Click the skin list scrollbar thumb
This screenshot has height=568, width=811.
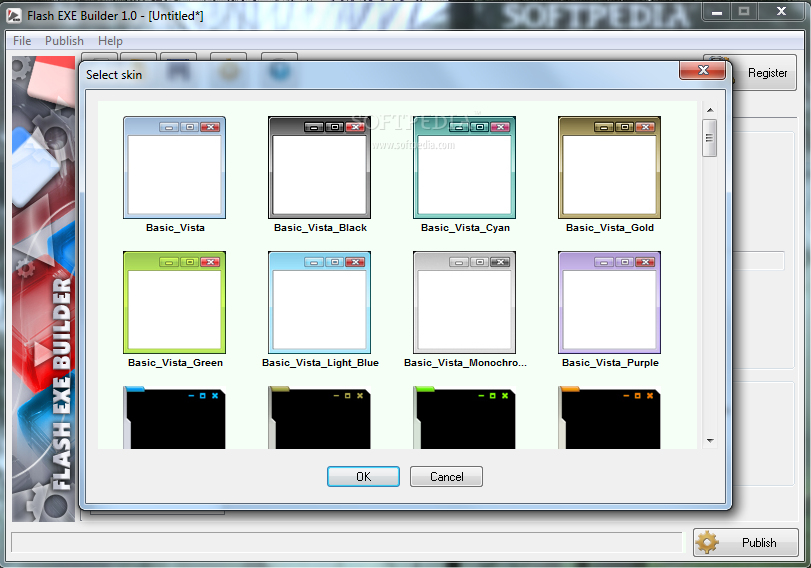(710, 138)
